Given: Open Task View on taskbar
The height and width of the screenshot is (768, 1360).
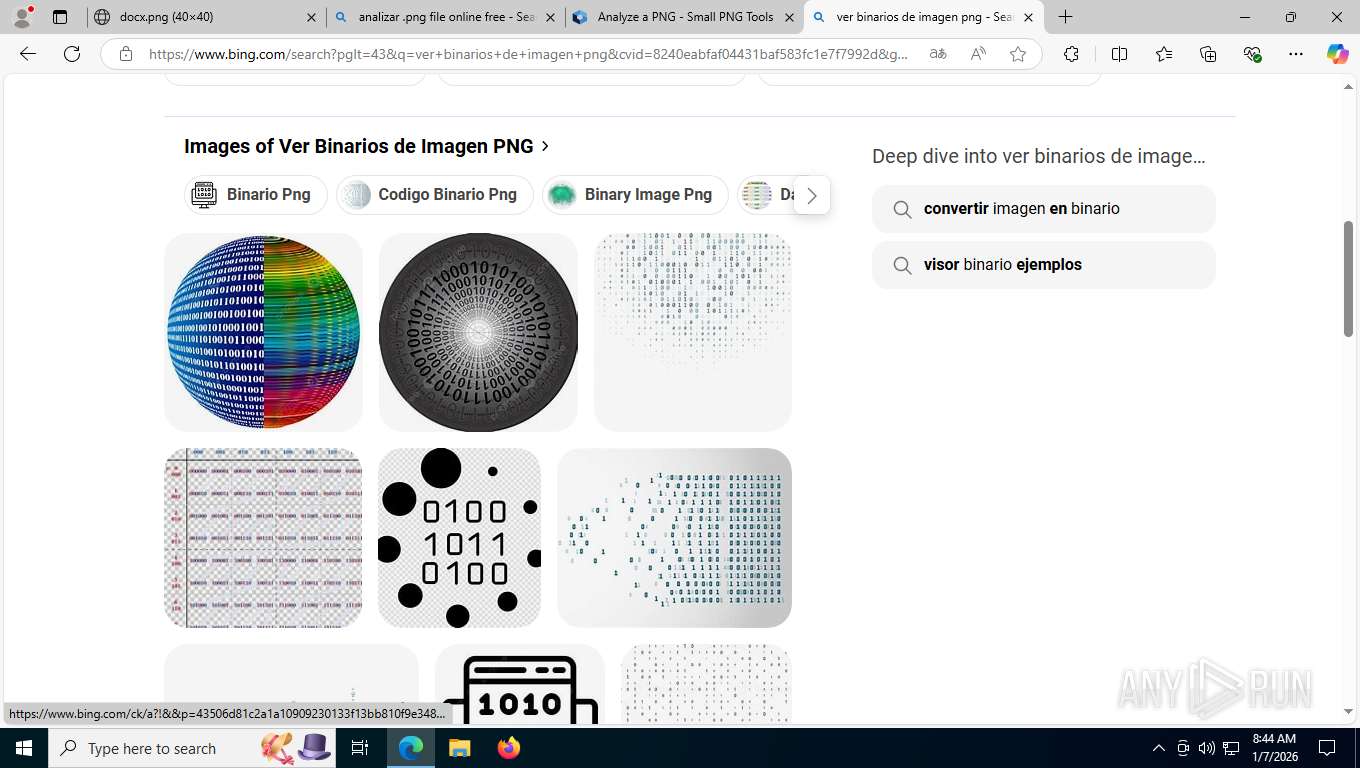Looking at the screenshot, I should coord(360,748).
